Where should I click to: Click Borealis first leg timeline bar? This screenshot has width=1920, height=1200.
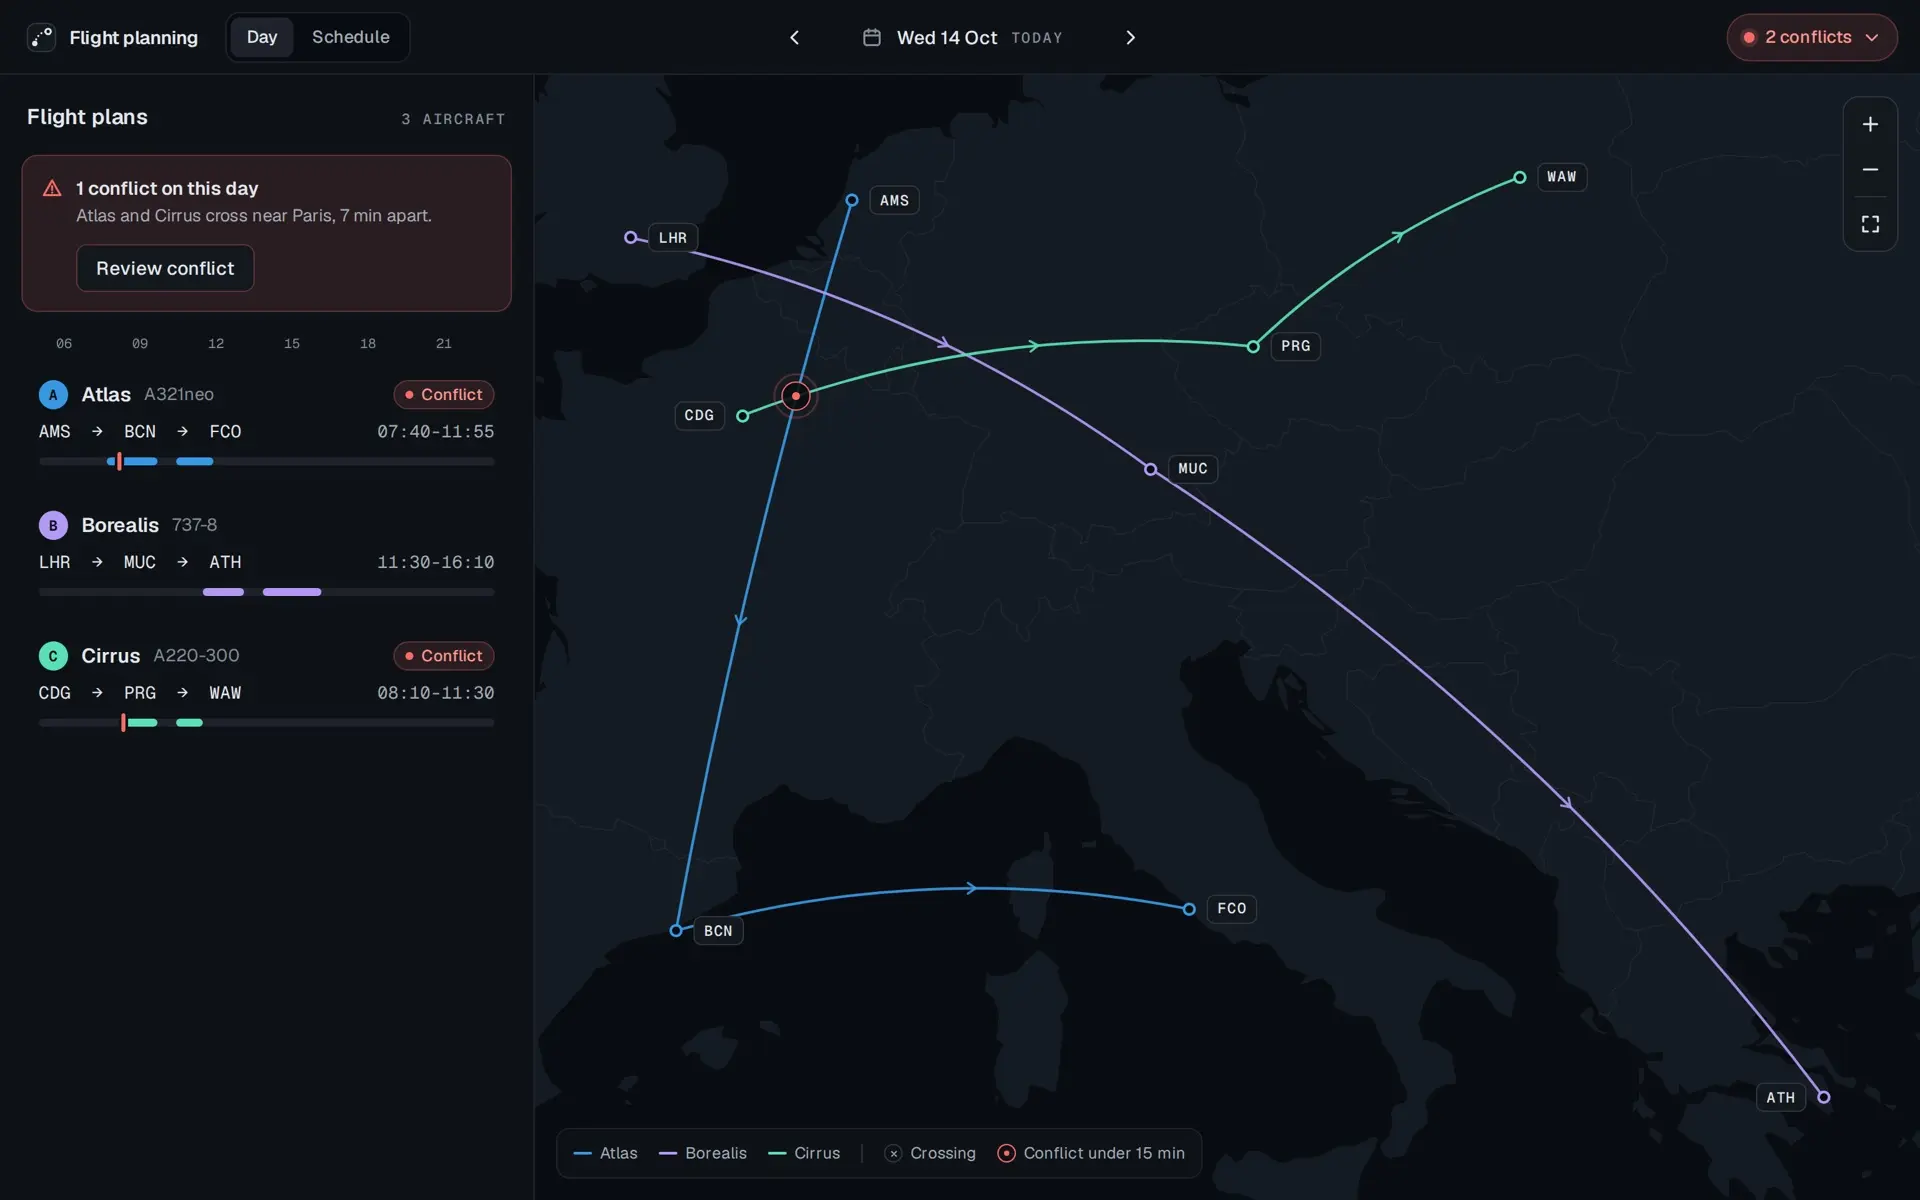[x=223, y=592]
